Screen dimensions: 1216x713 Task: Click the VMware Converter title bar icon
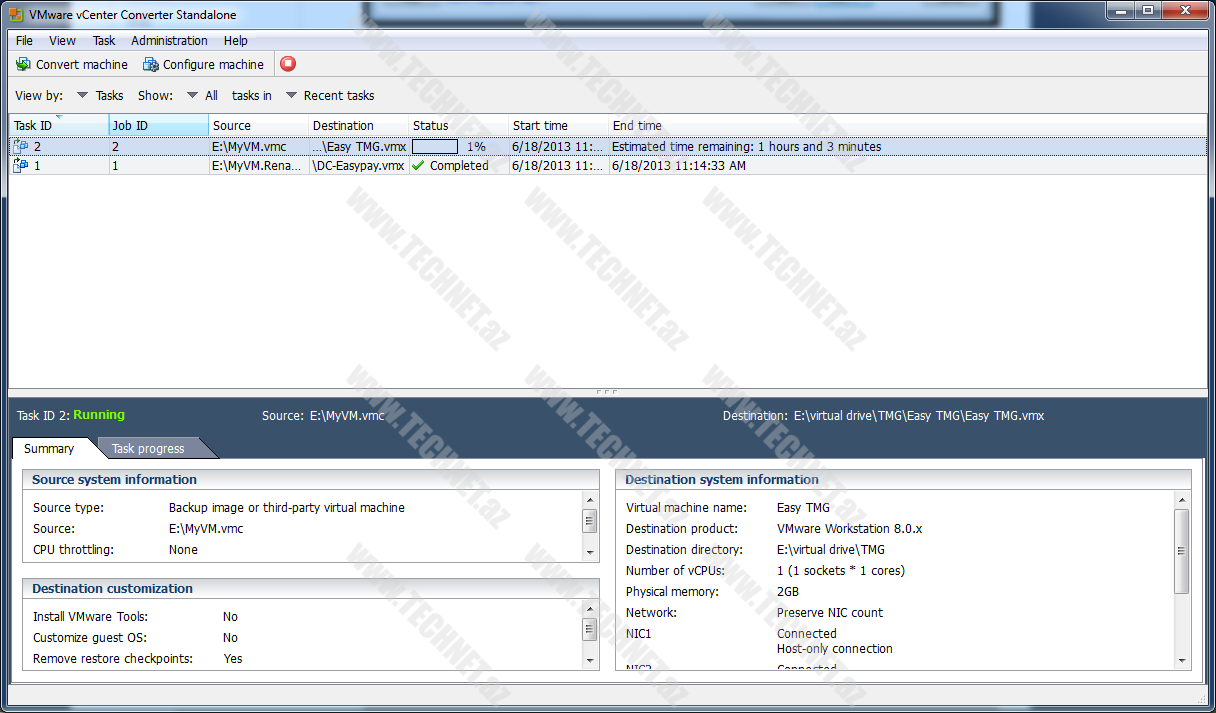pos(16,12)
